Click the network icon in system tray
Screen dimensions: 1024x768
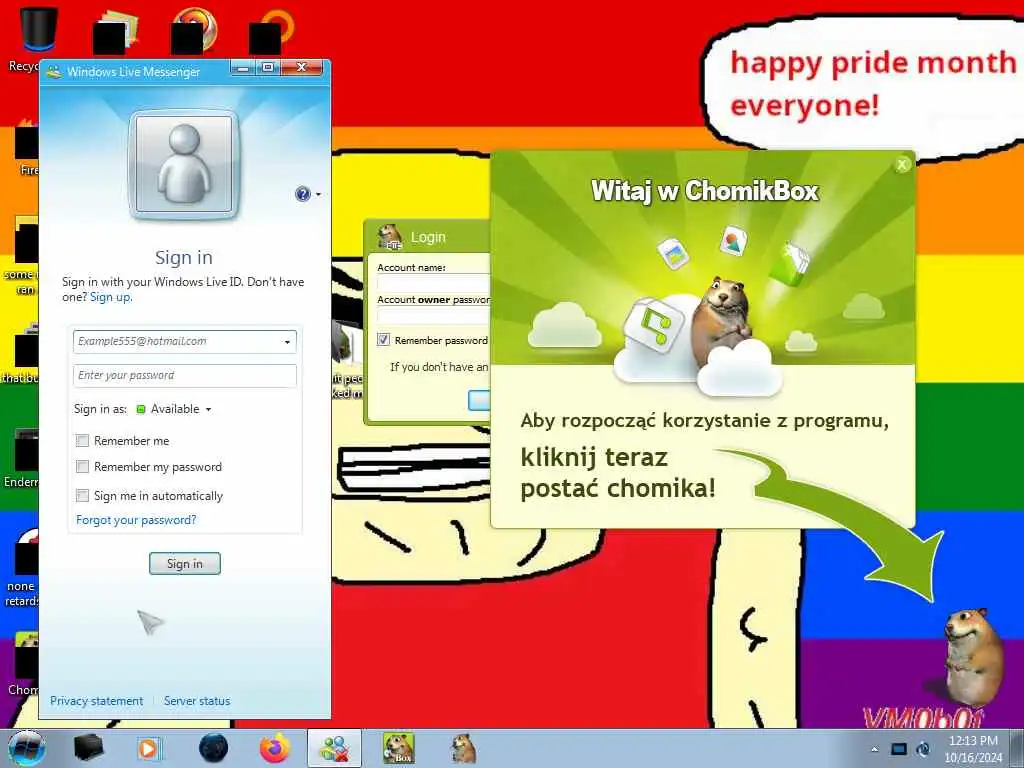899,749
